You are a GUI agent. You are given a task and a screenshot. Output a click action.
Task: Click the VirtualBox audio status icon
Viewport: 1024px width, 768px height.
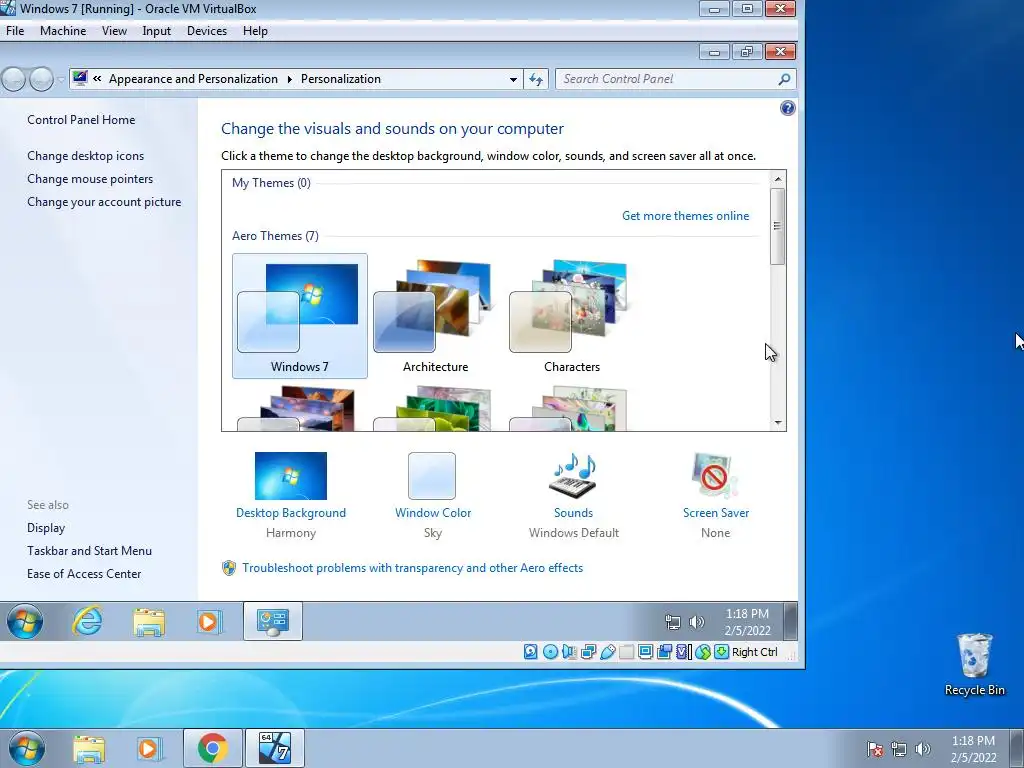tap(569, 652)
